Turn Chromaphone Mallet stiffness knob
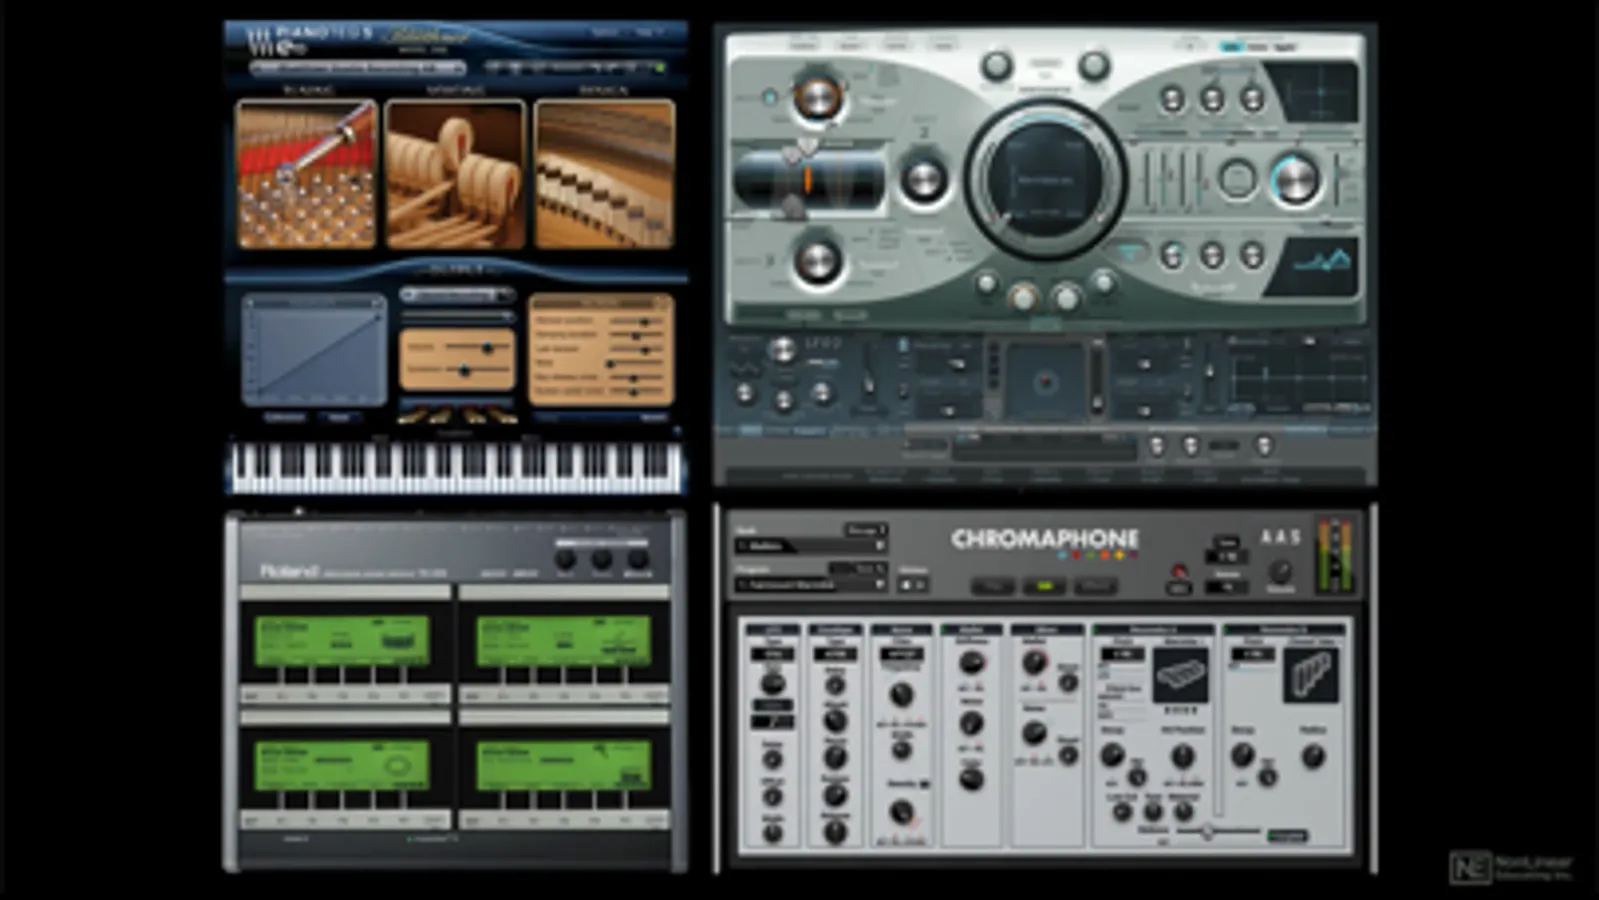The image size is (1599, 900). 971,664
